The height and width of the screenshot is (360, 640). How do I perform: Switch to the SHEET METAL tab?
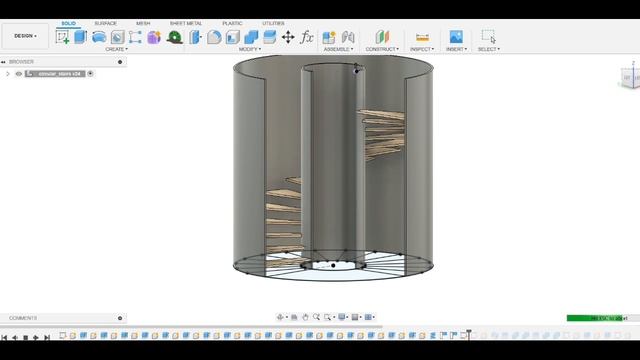186,24
